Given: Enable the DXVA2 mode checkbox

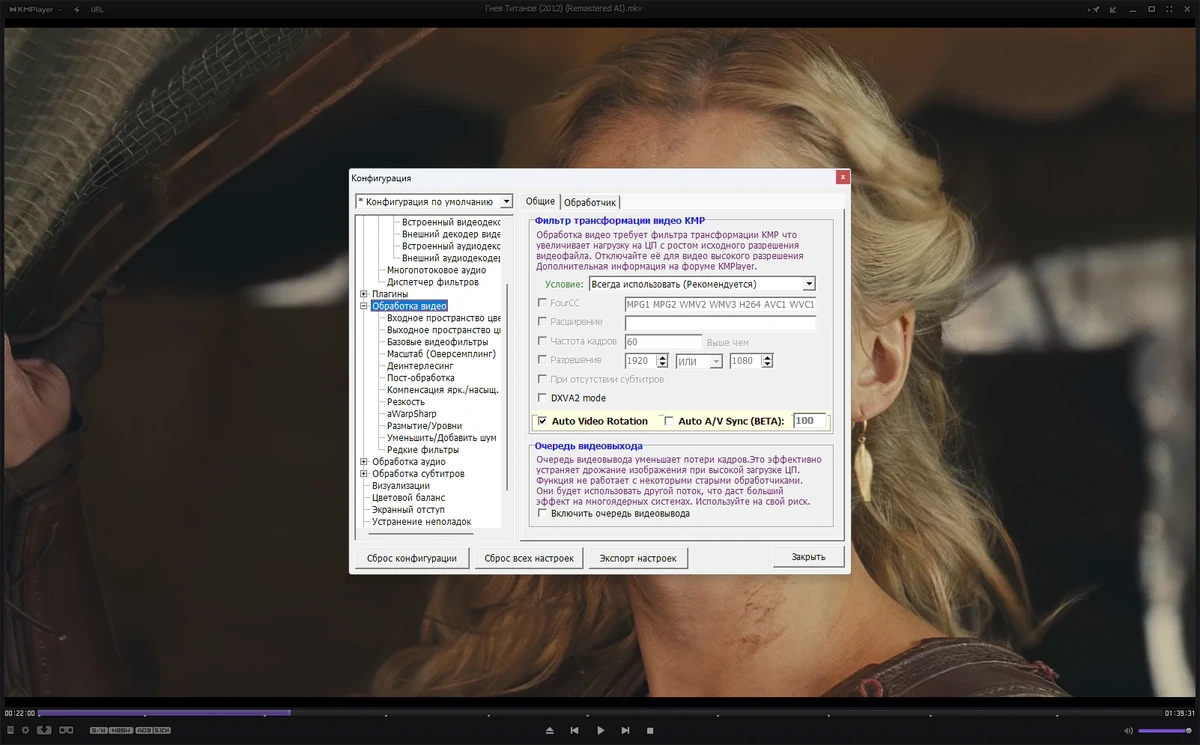Looking at the screenshot, I should (x=543, y=398).
